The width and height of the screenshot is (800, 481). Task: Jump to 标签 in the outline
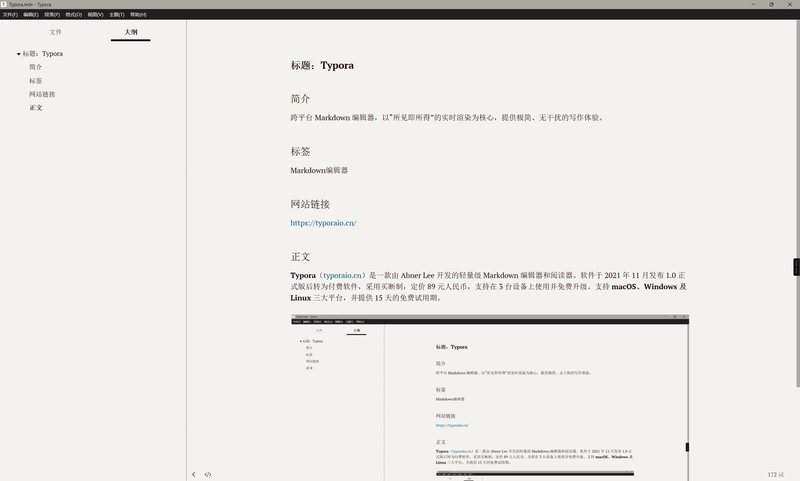pos(36,81)
